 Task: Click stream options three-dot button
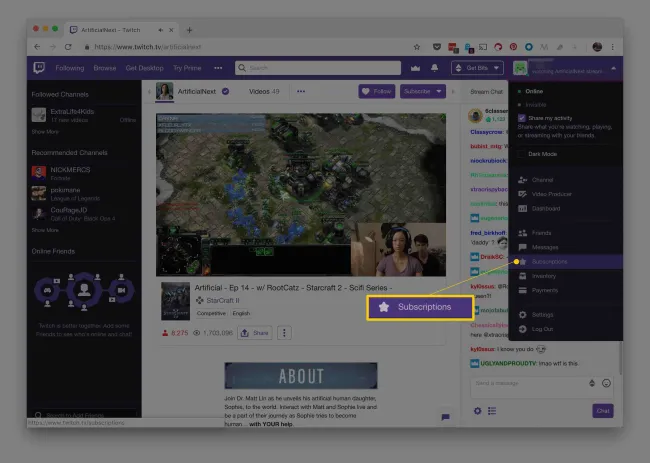(284, 332)
